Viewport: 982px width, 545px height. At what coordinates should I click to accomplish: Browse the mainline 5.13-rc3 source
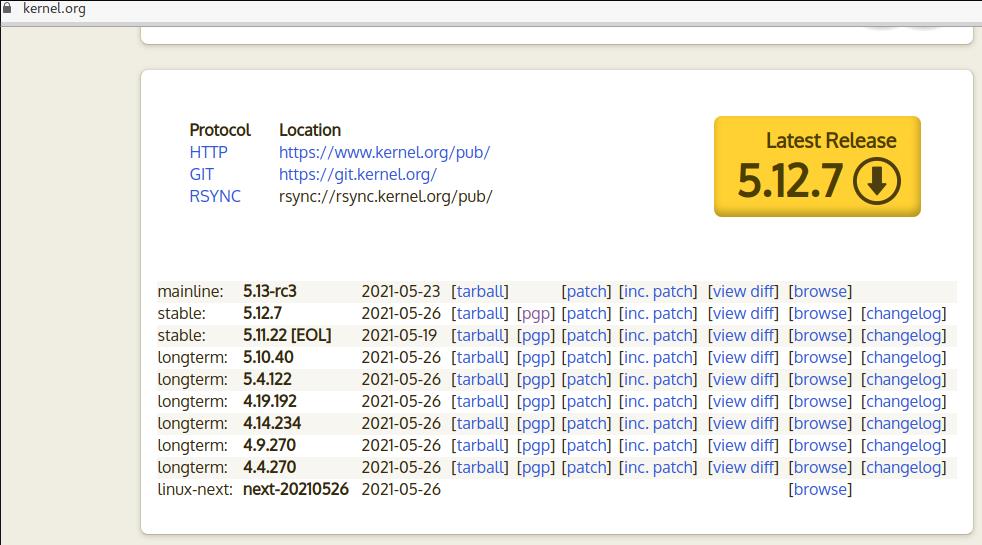tap(820, 291)
